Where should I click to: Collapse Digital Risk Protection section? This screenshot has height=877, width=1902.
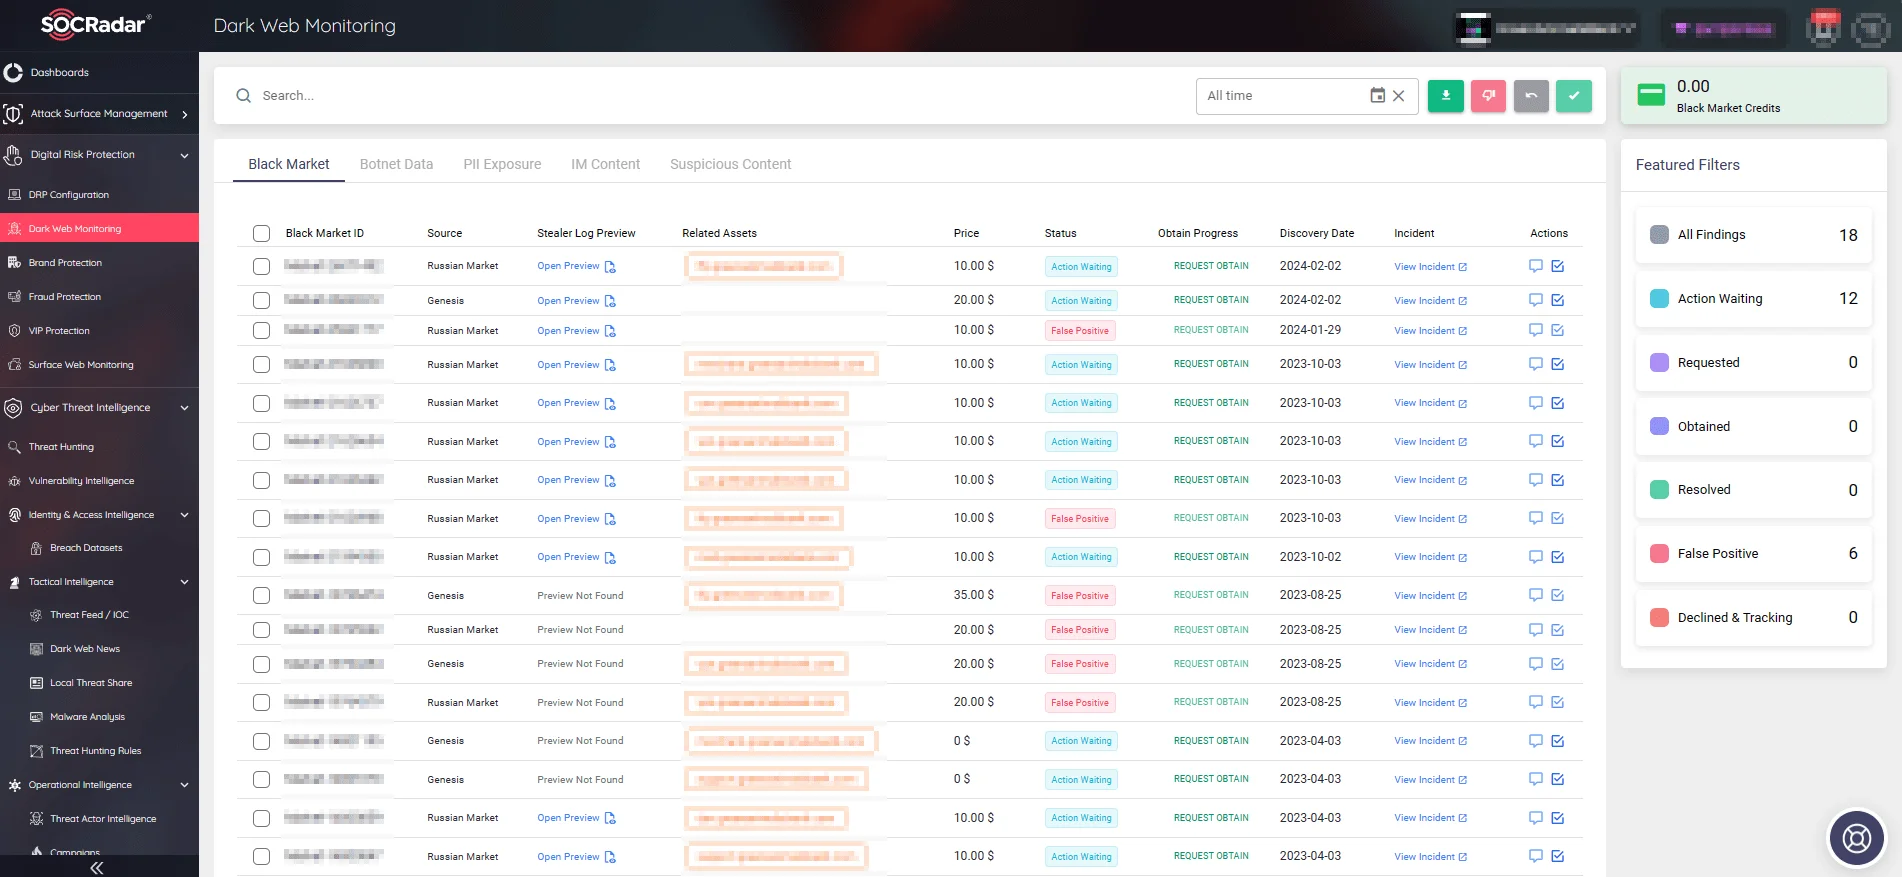[x=184, y=155]
